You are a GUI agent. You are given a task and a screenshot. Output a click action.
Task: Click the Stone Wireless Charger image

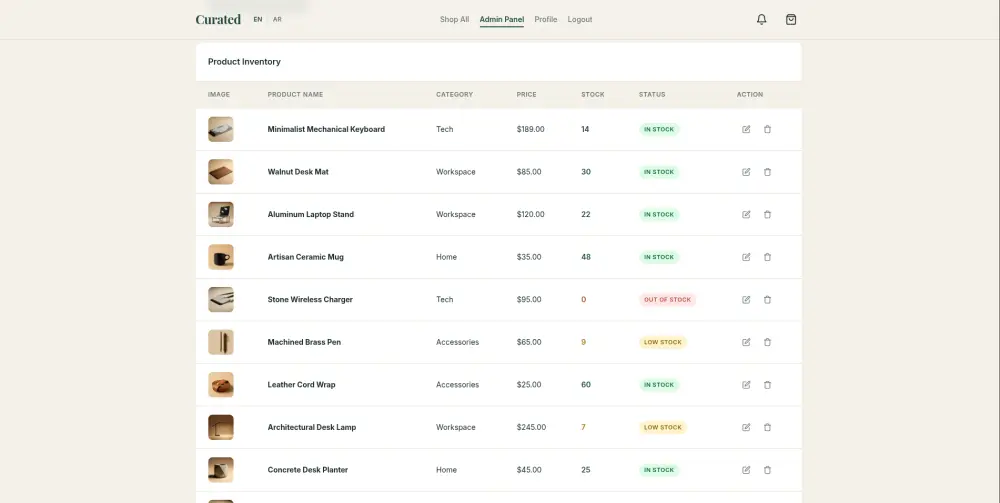pos(221,300)
